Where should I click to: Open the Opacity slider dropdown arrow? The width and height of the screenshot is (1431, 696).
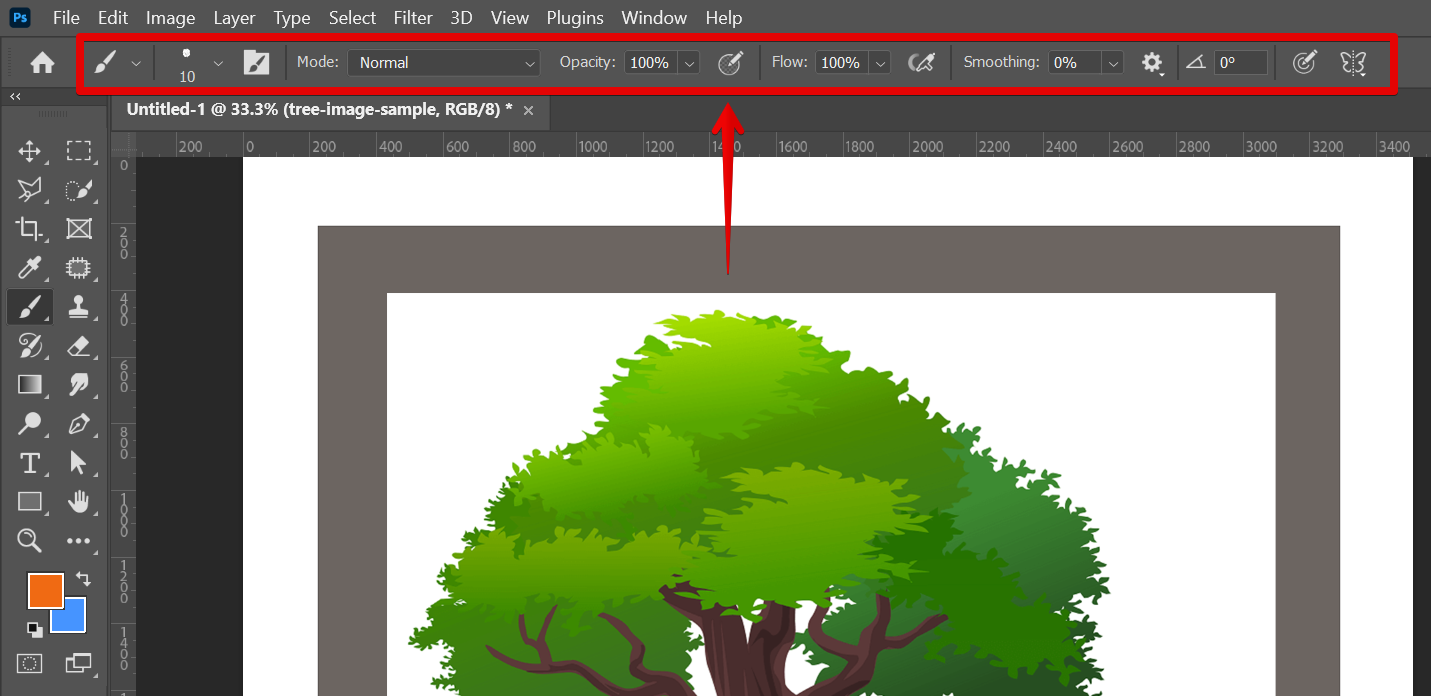[688, 63]
